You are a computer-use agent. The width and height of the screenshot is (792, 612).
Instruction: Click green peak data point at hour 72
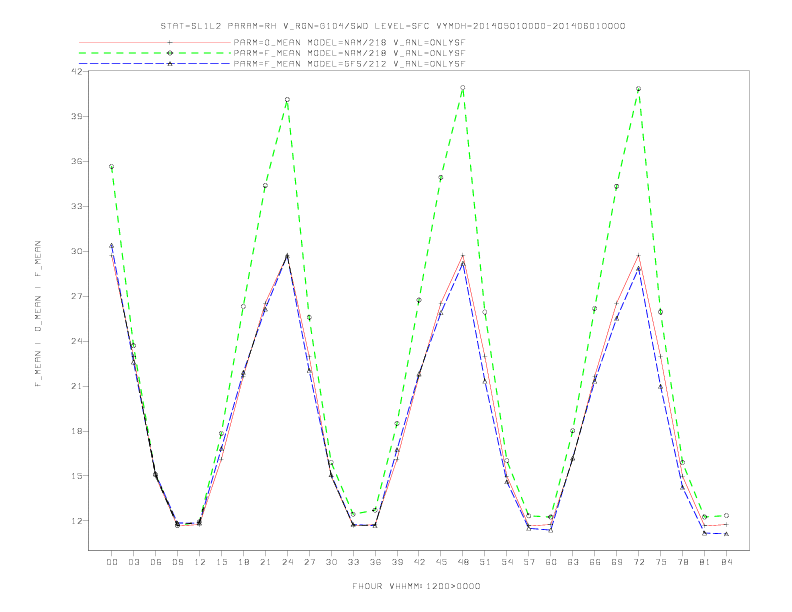tap(638, 89)
